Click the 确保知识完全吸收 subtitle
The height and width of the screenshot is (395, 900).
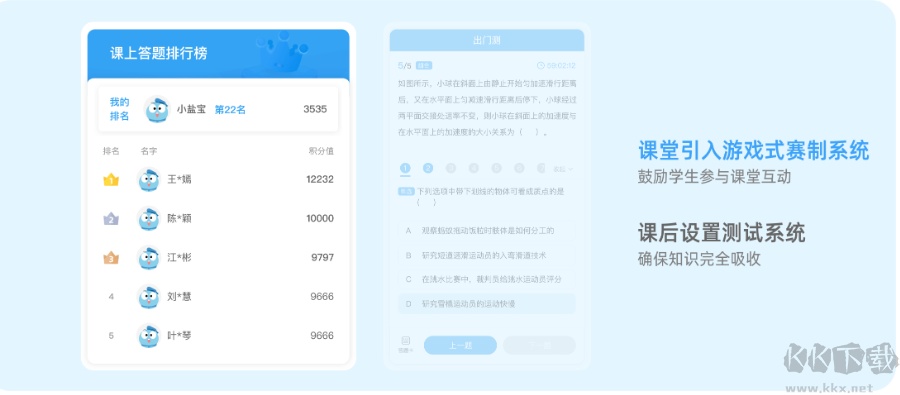pos(699,259)
